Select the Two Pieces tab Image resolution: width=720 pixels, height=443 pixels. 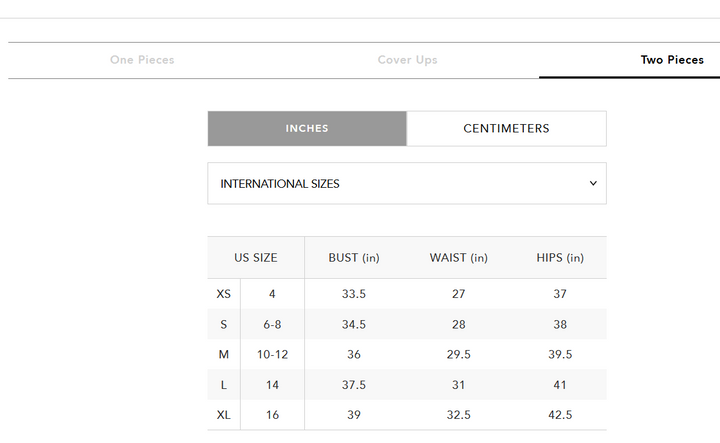point(672,60)
